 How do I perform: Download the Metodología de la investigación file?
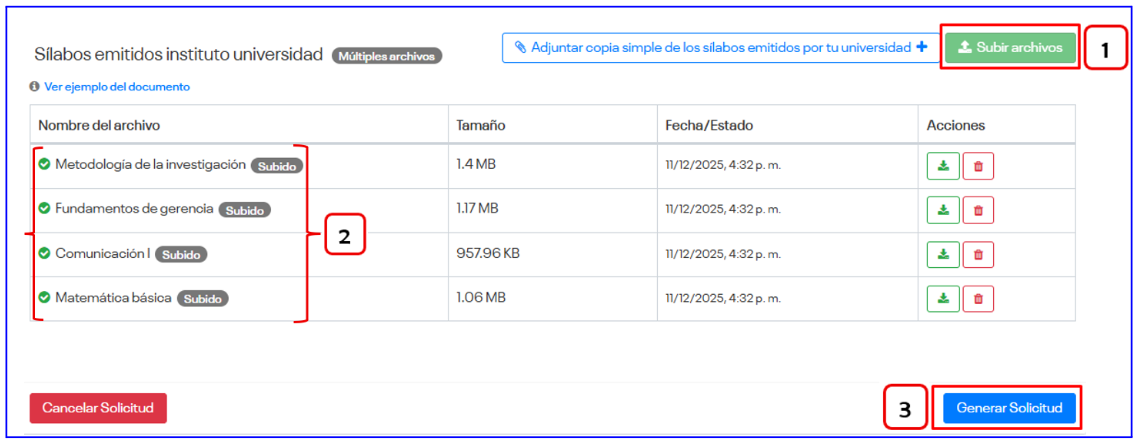point(943,166)
